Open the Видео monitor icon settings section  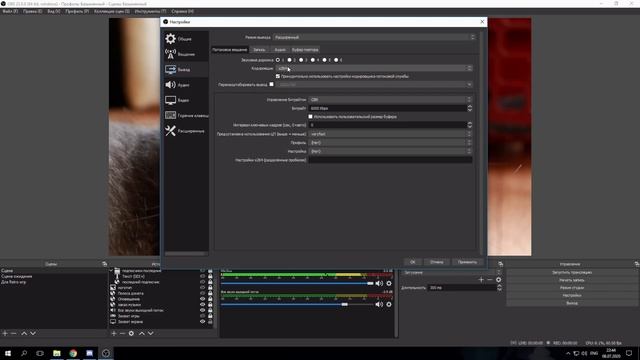(x=171, y=100)
